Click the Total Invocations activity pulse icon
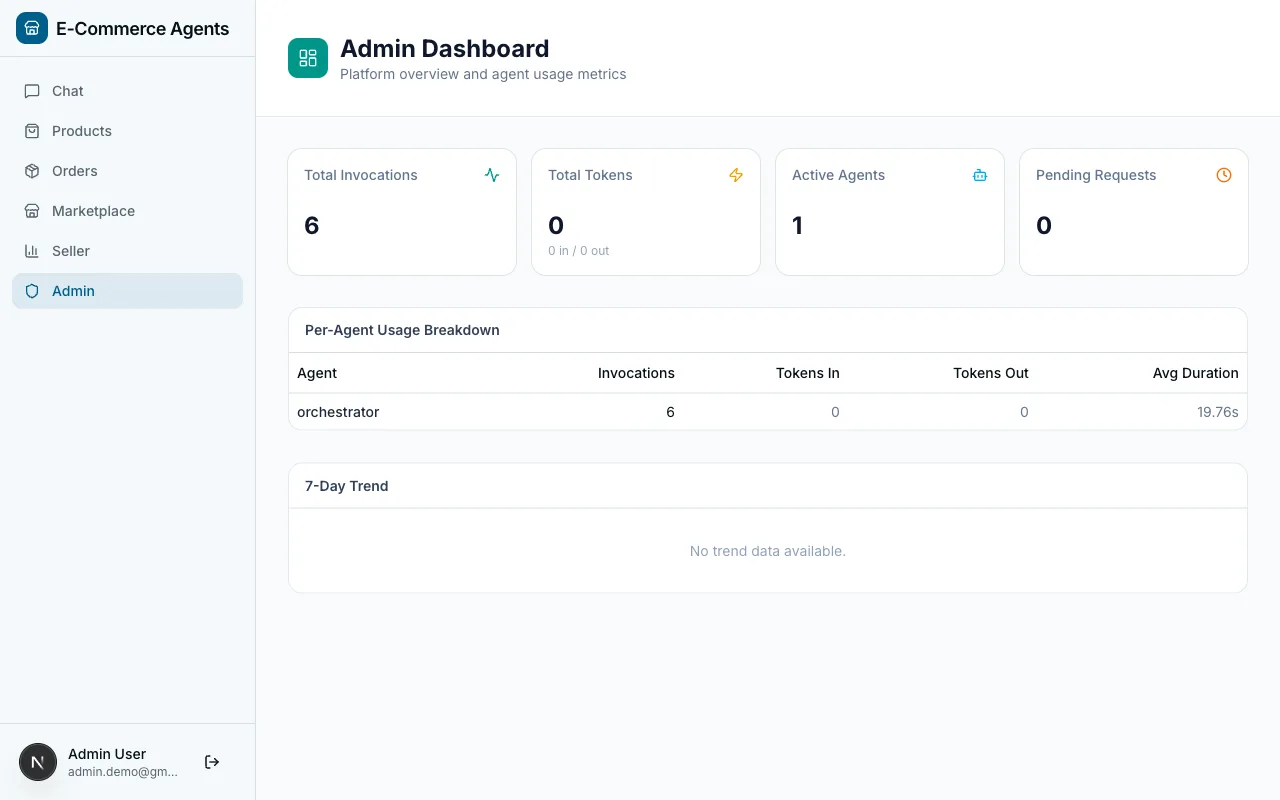This screenshot has height=800, width=1280. [x=492, y=175]
